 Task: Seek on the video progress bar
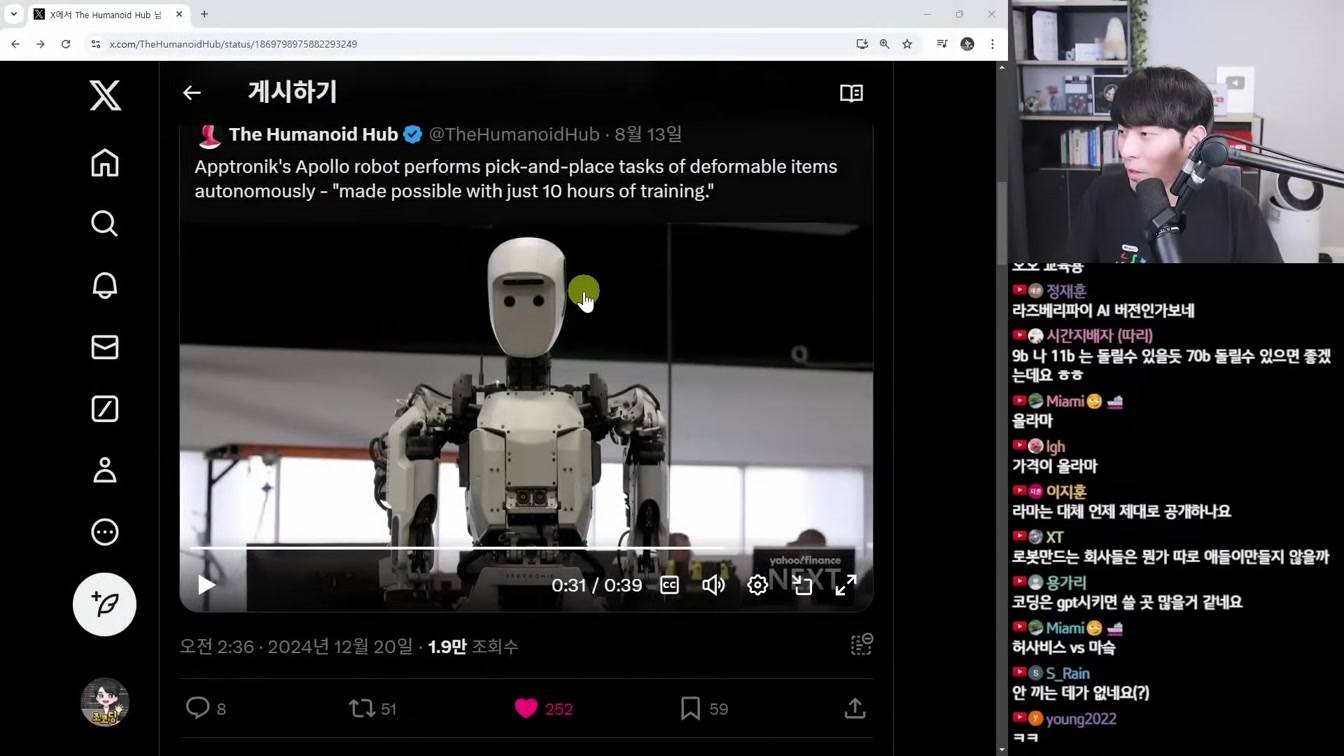tap(526, 548)
